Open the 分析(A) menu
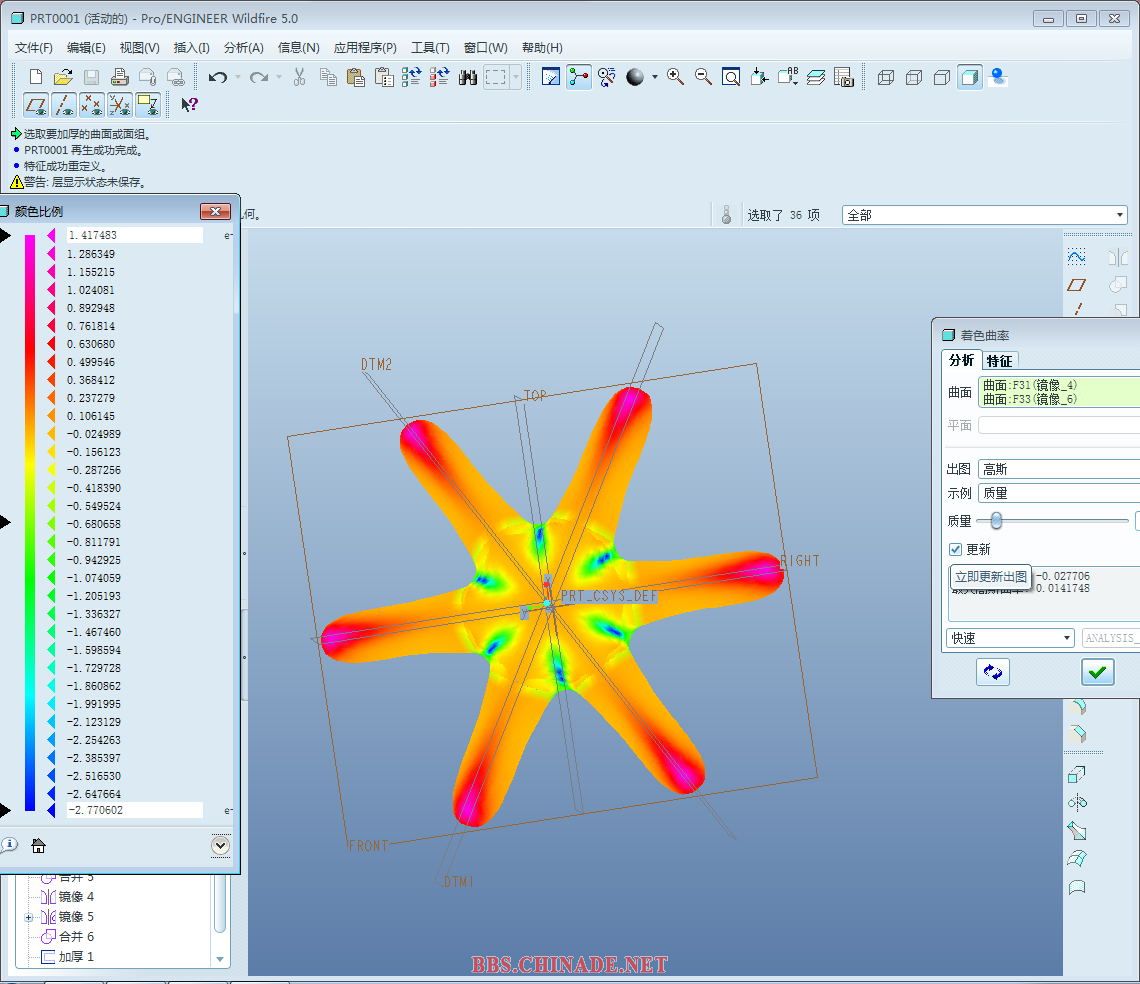 pos(243,47)
